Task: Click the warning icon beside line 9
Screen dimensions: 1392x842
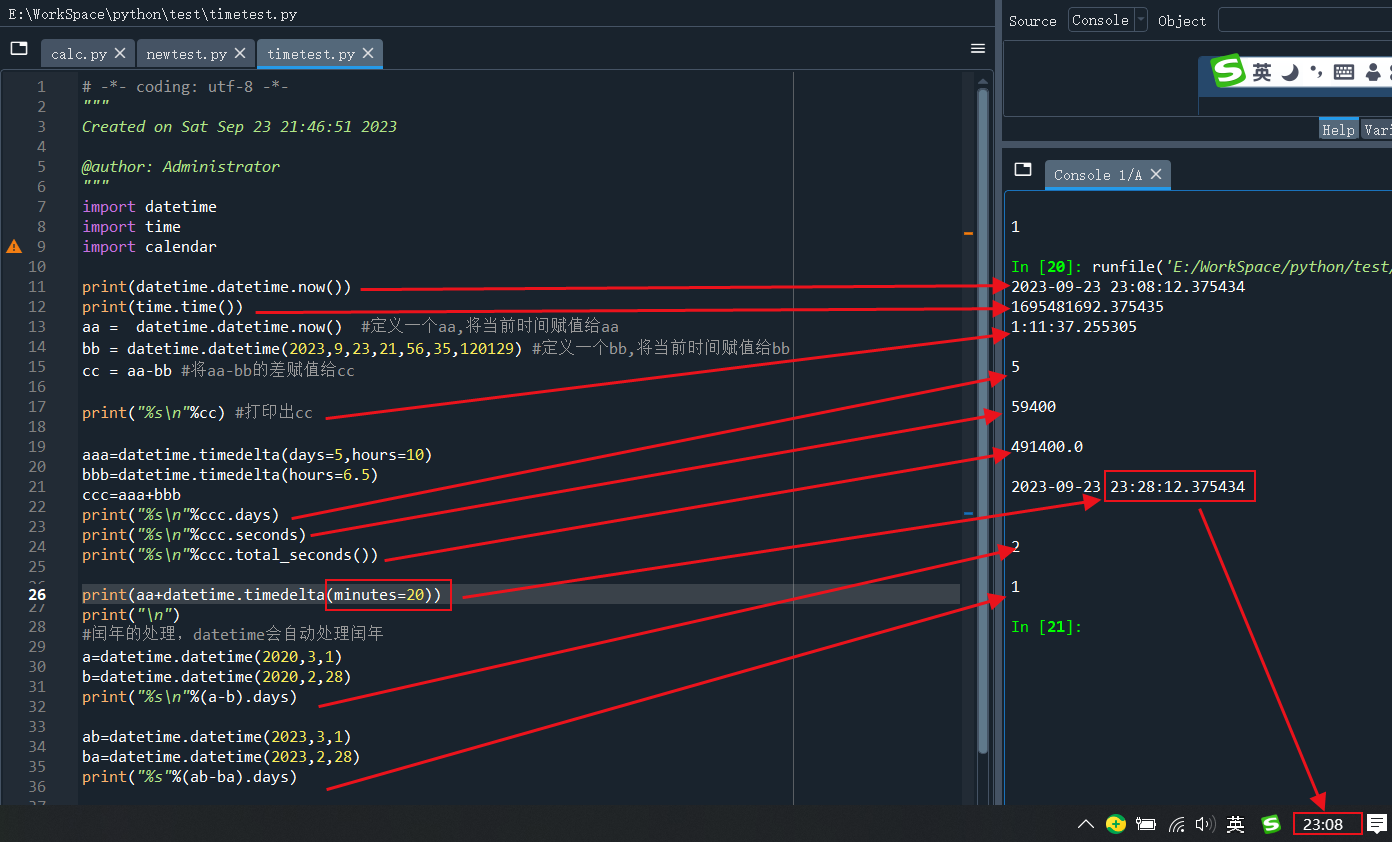Action: point(14,246)
